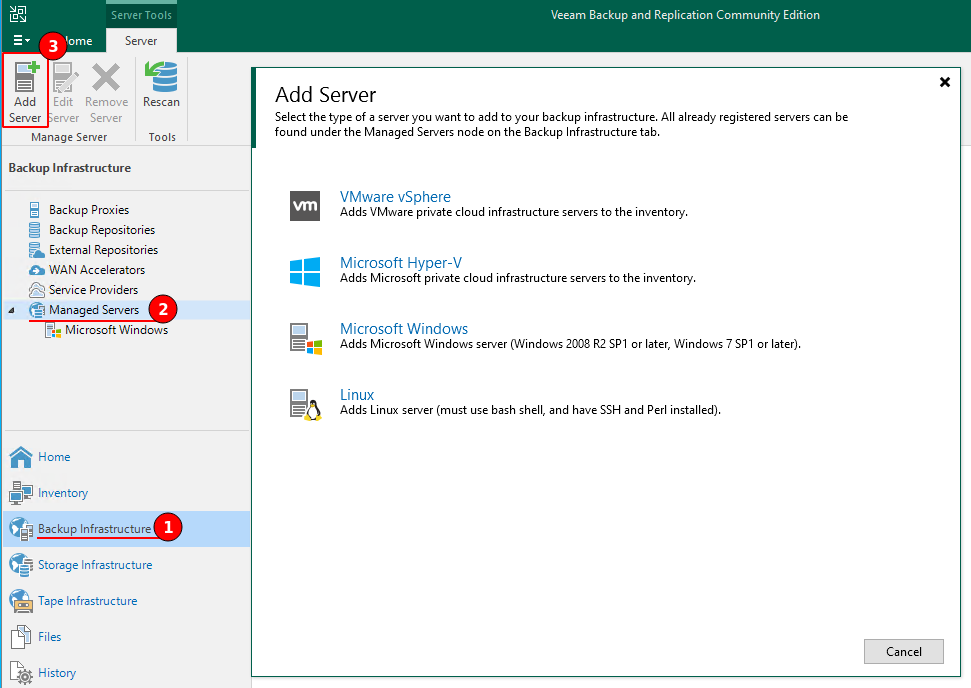The width and height of the screenshot is (971, 688).
Task: Click the Microsoft Windows server description text
Action: pyautogui.click(x=570, y=344)
